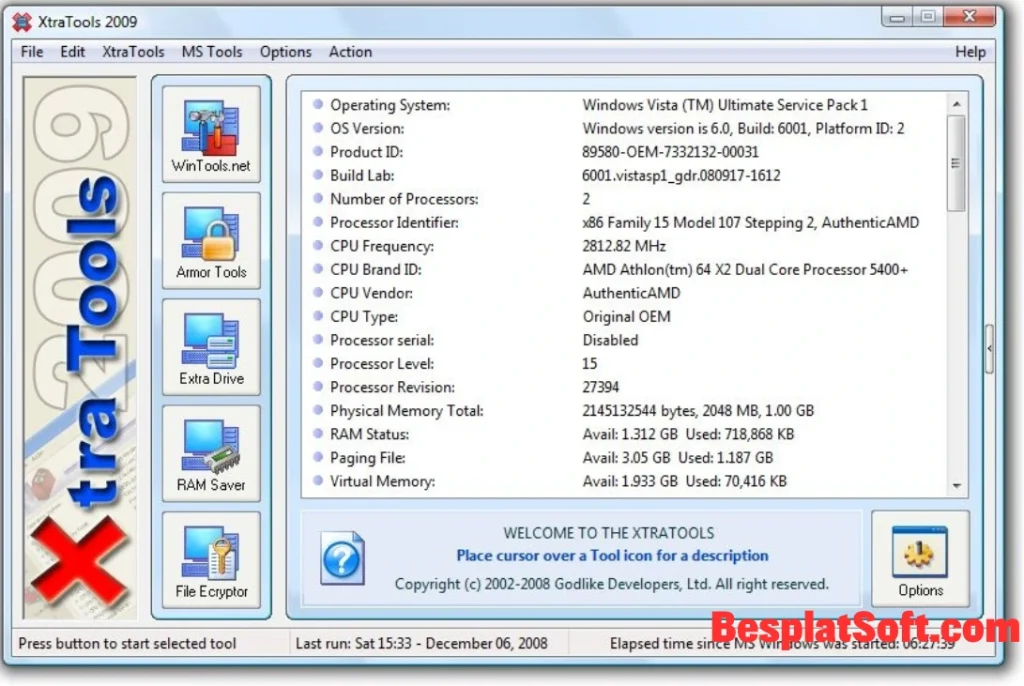Open the Action menu
This screenshot has height=686, width=1024.
tap(350, 52)
